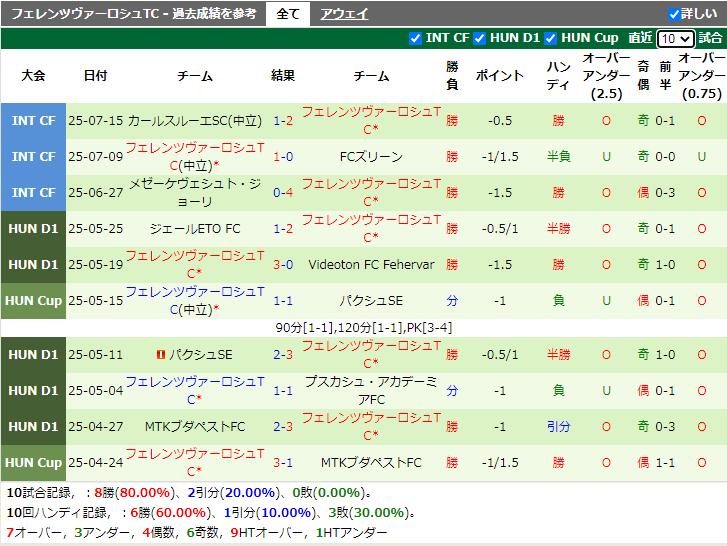Click the HUN Cup label on 25-05-15 row

pos(33,301)
